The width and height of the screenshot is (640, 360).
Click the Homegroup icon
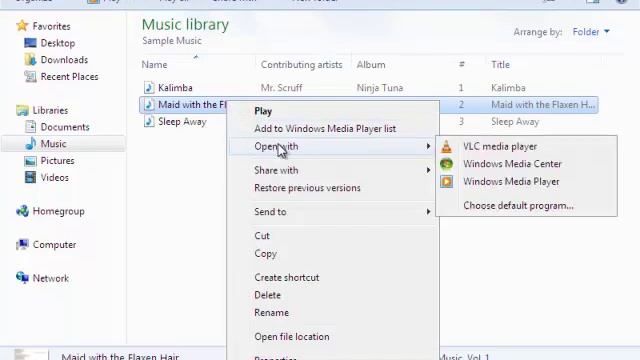(22, 211)
